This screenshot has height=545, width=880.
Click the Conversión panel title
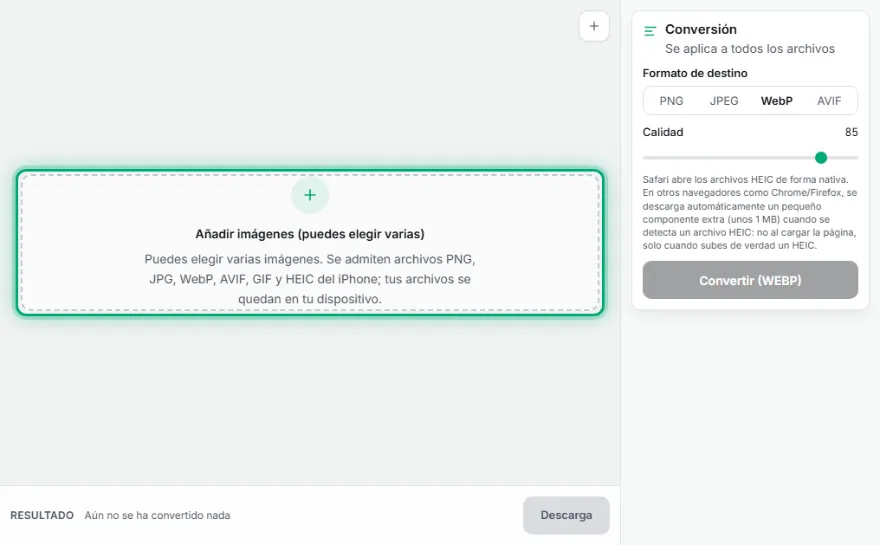tap(700, 29)
